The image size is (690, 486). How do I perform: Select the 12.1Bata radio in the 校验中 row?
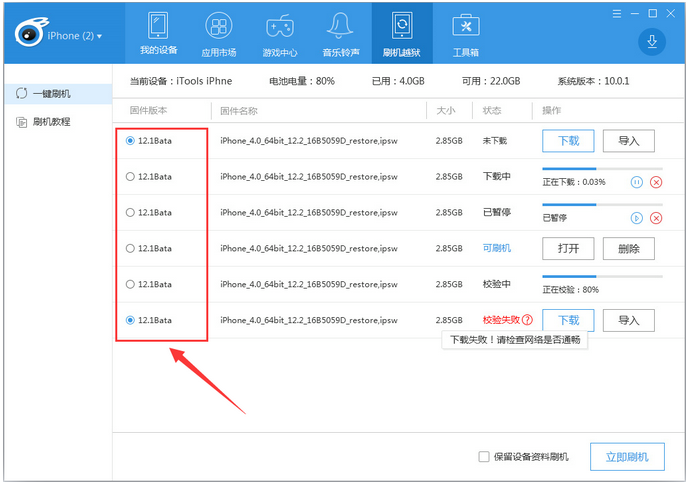[130, 284]
